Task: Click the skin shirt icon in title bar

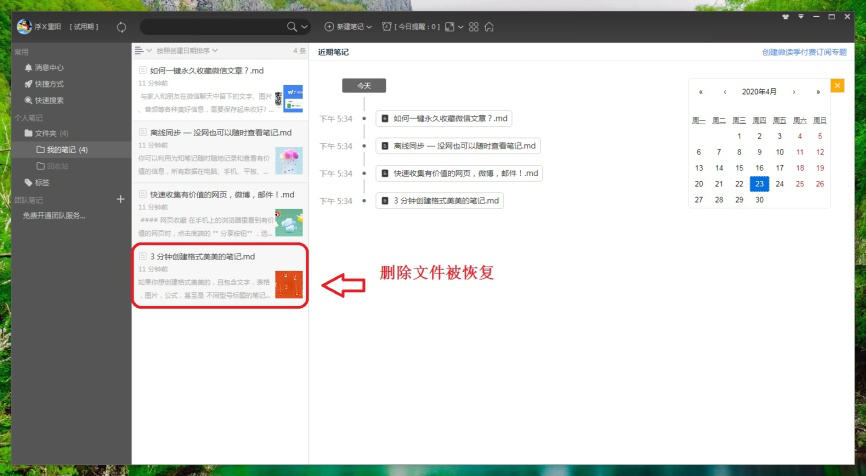Action: [785, 17]
